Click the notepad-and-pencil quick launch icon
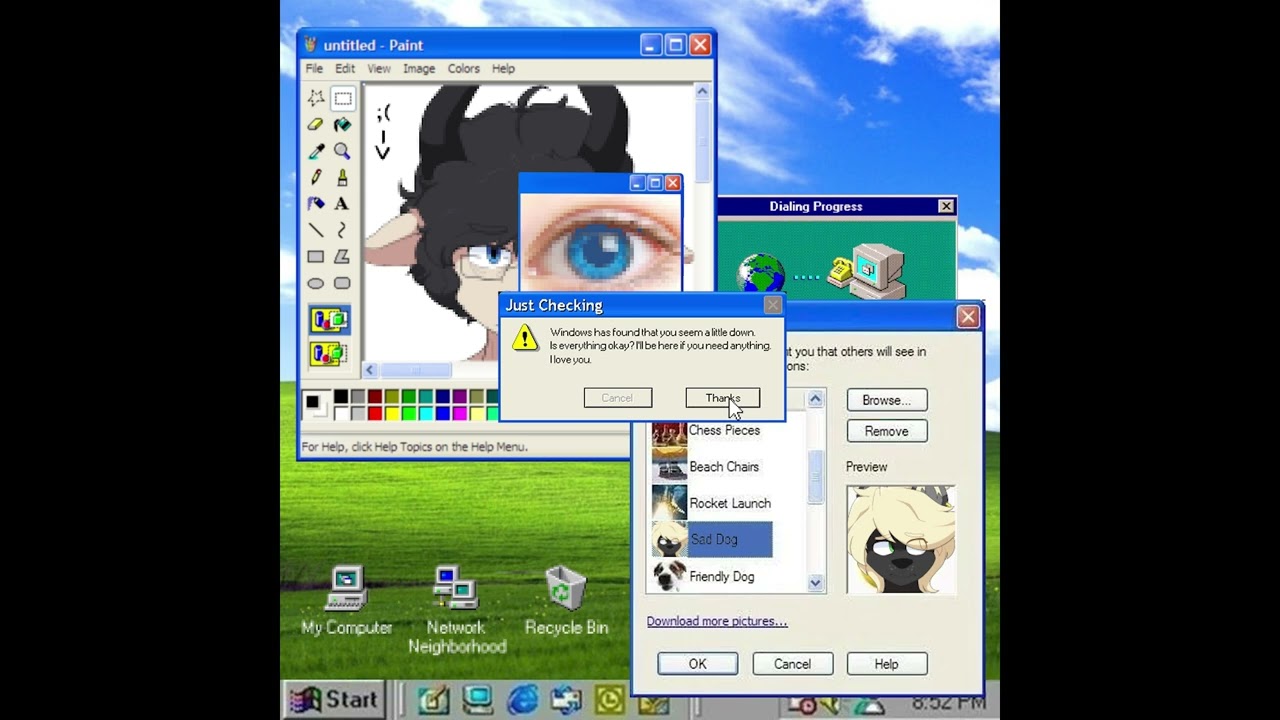1280x720 pixels. [x=433, y=699]
